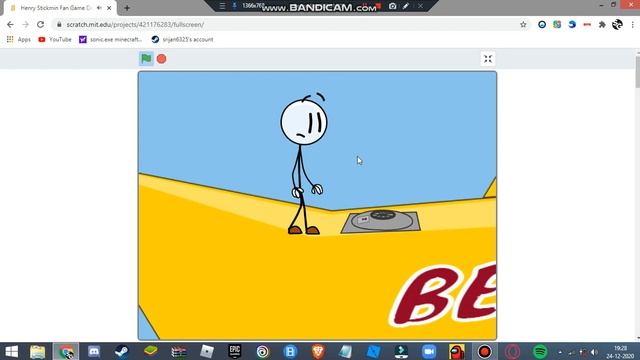The image size is (640, 360).
Task: Open Discord from the taskbar
Action: pos(94,351)
